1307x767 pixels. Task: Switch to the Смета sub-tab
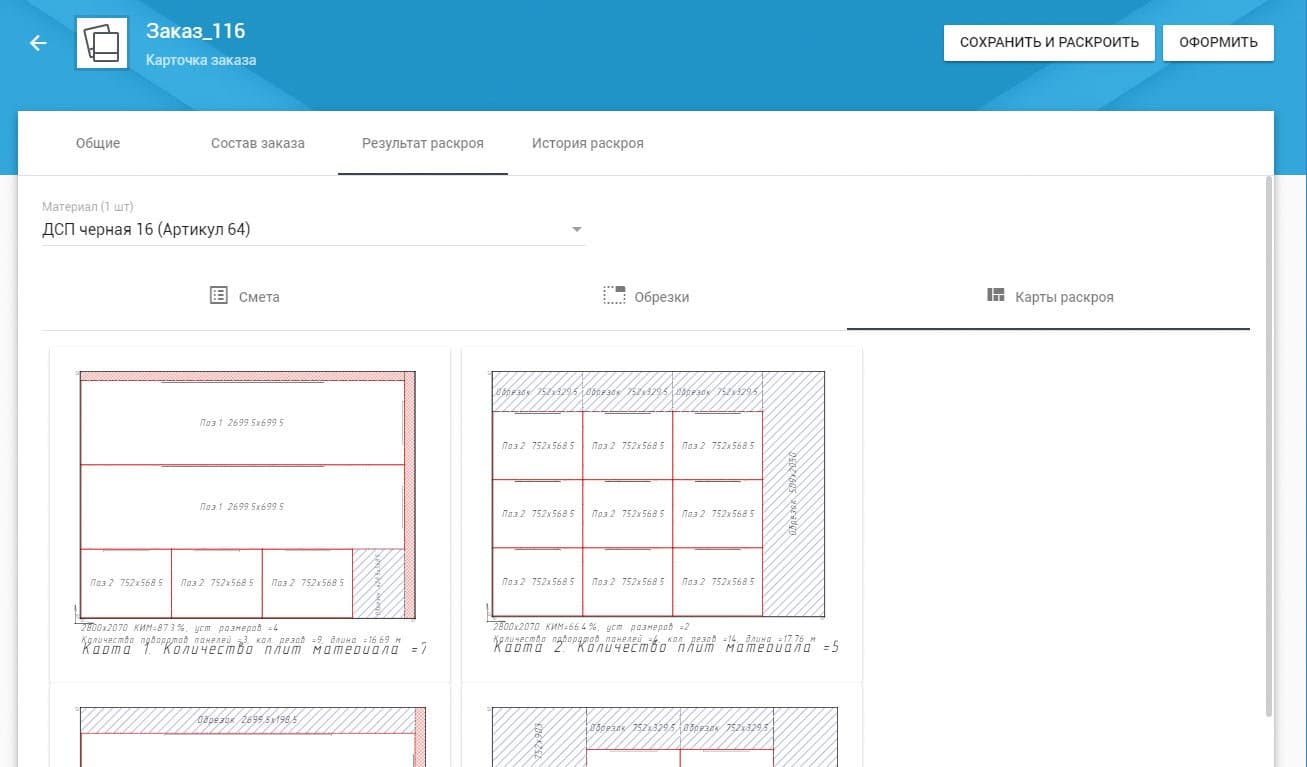[x=244, y=297]
